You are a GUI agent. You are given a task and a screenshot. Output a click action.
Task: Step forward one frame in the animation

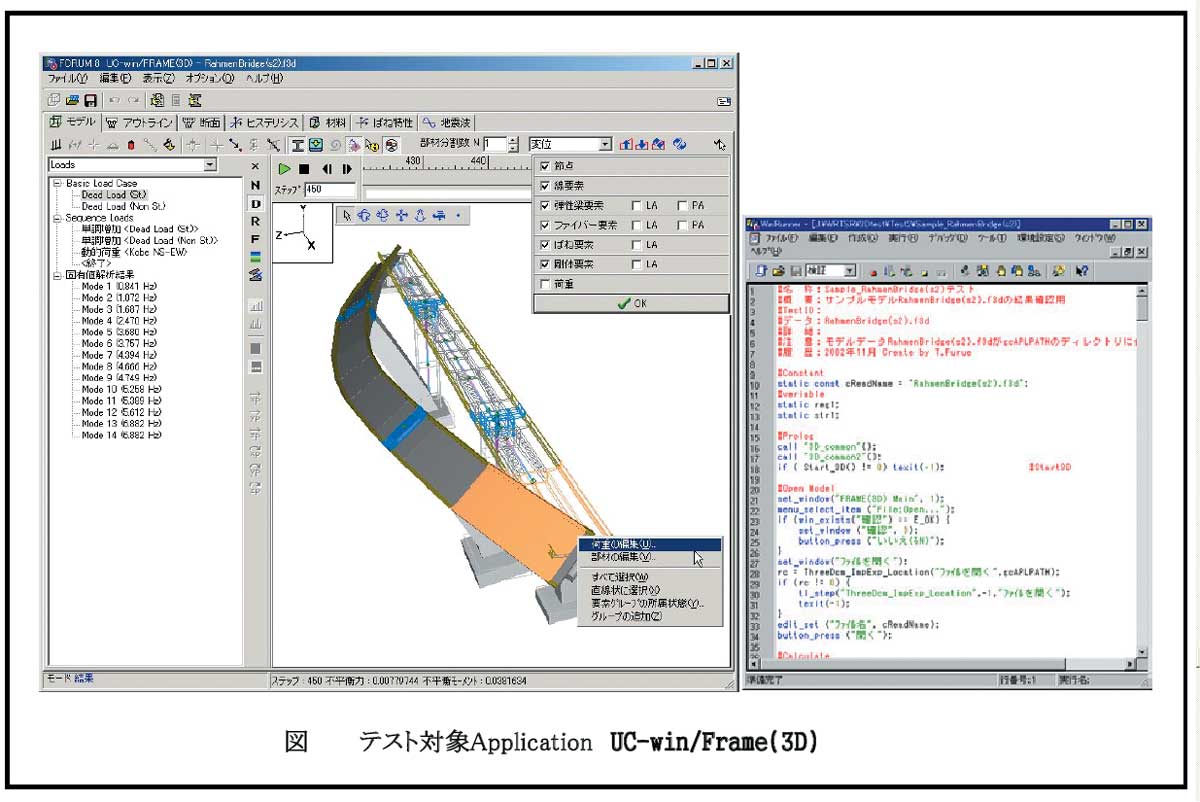click(x=346, y=169)
